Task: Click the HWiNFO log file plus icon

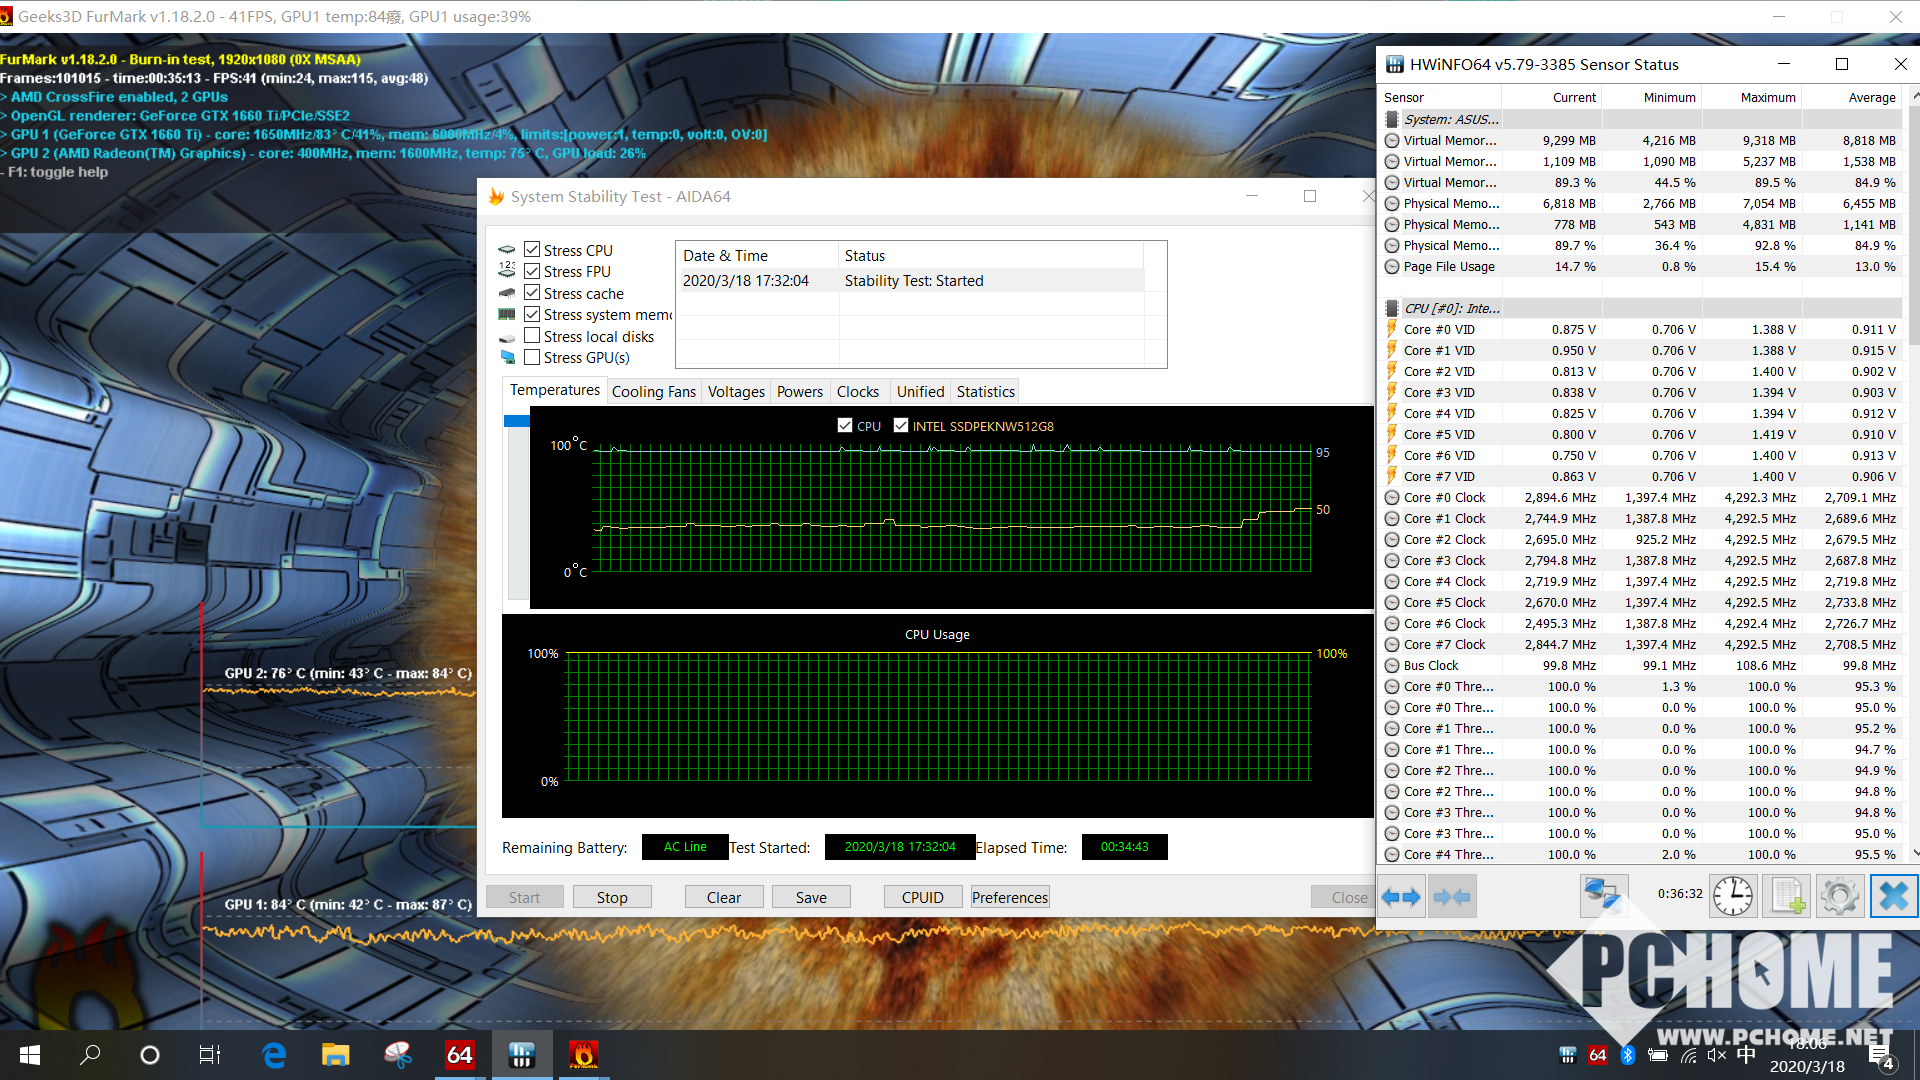Action: [x=1786, y=895]
